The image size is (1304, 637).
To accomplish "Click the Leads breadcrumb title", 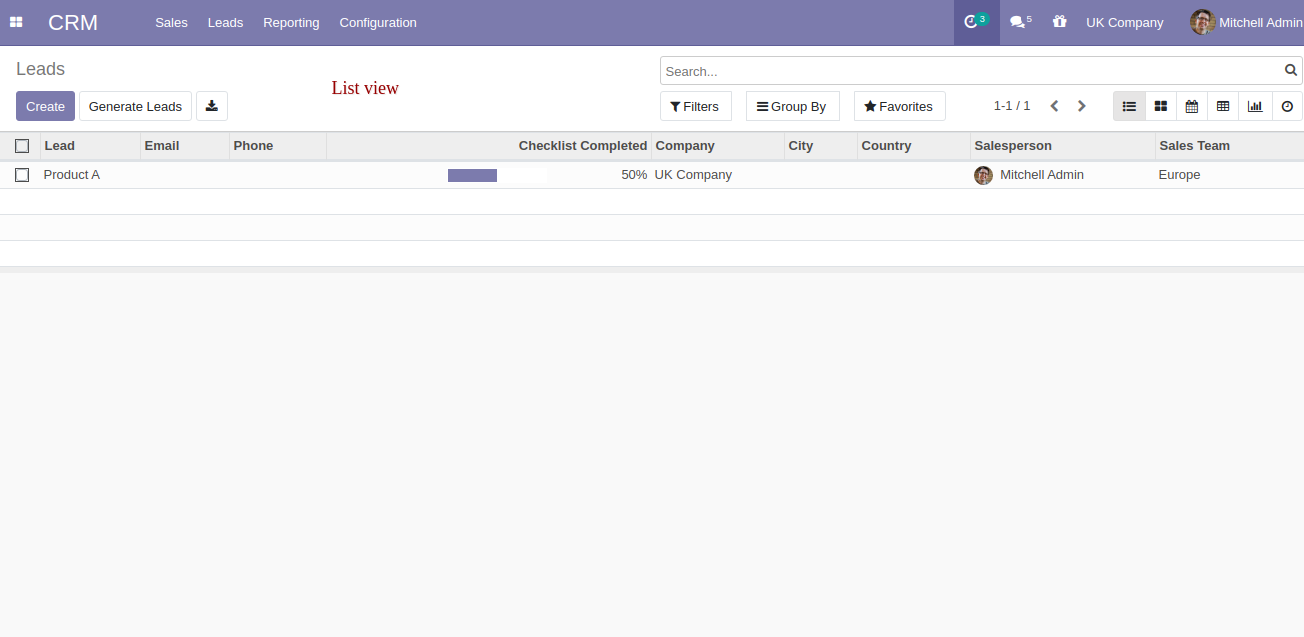I will [40, 69].
